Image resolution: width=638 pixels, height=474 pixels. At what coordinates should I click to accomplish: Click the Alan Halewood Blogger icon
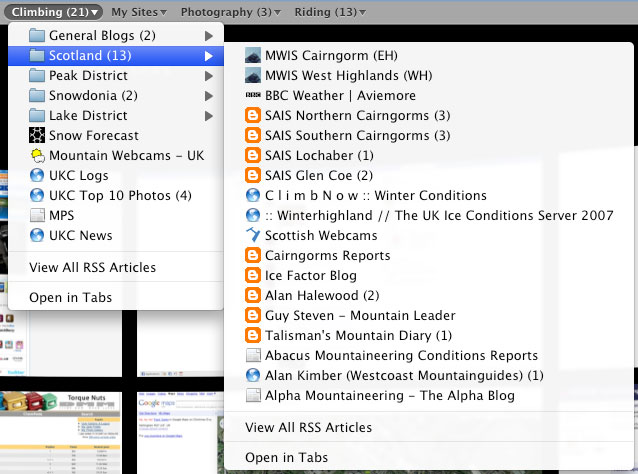253,295
